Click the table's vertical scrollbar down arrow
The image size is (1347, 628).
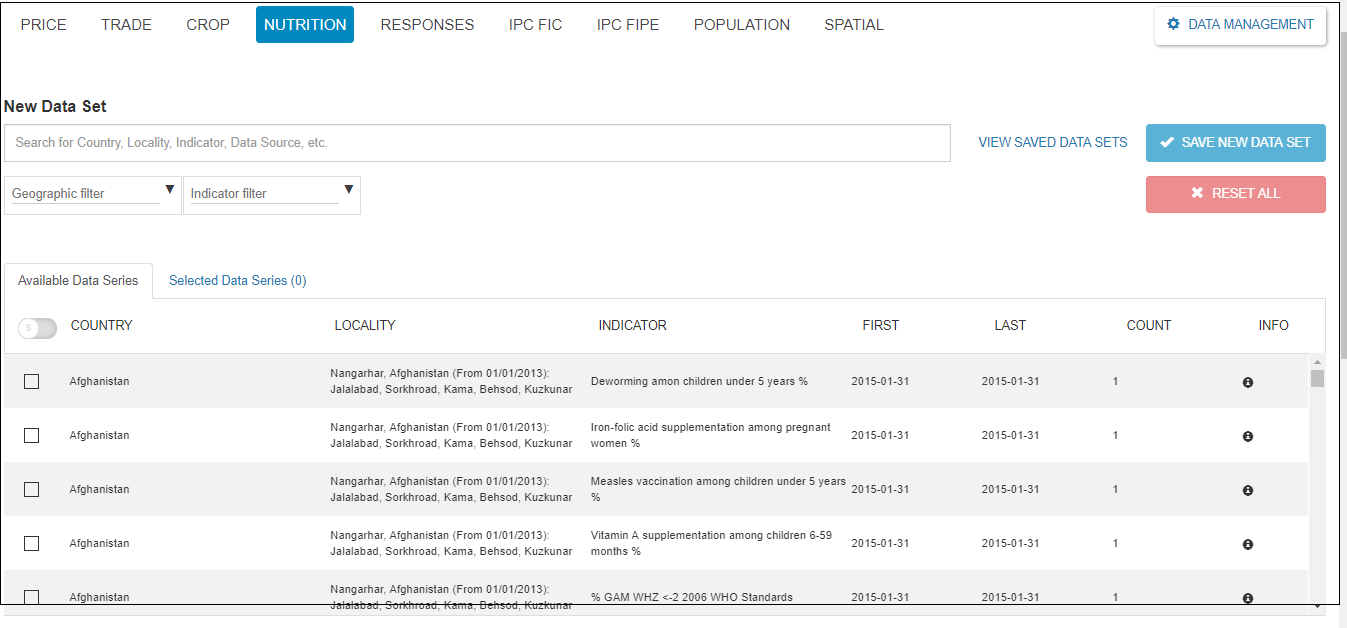pyautogui.click(x=1317, y=605)
